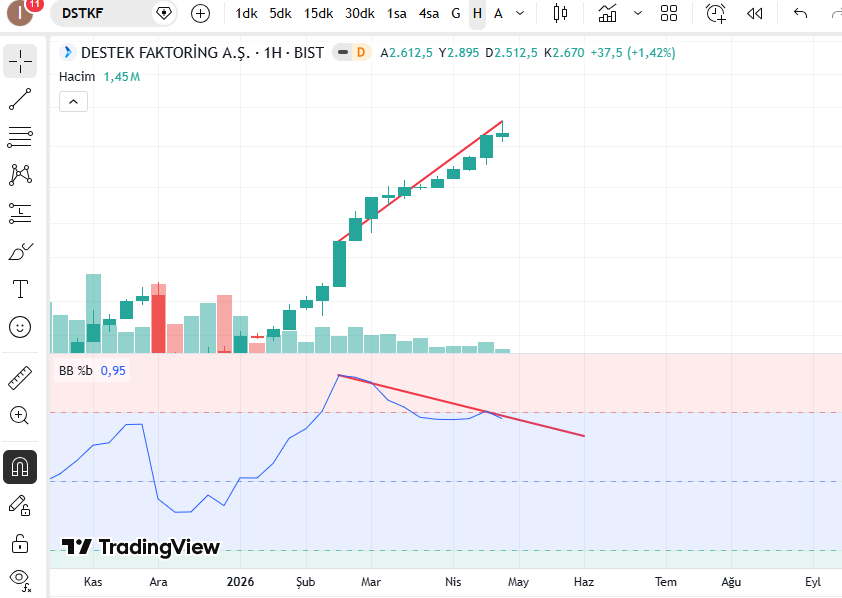Open candlestick chart type selector
The width and height of the screenshot is (842, 598).
(x=560, y=13)
